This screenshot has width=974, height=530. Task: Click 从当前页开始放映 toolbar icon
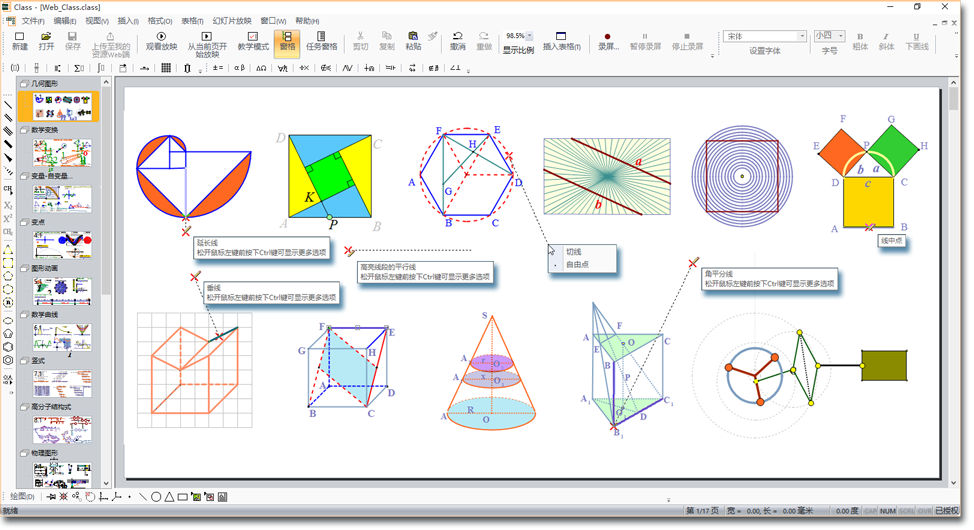tap(207, 42)
